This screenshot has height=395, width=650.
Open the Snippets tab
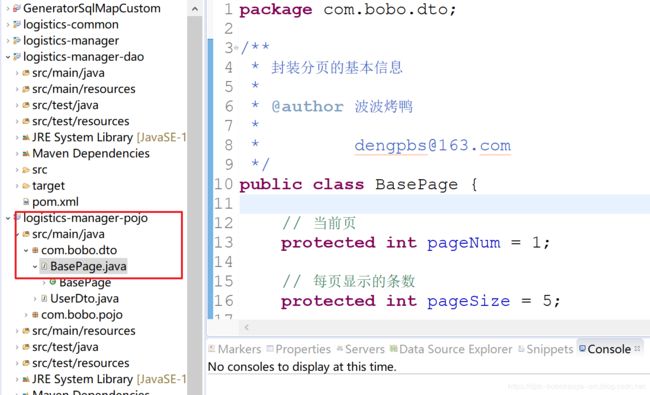pyautogui.click(x=550, y=350)
